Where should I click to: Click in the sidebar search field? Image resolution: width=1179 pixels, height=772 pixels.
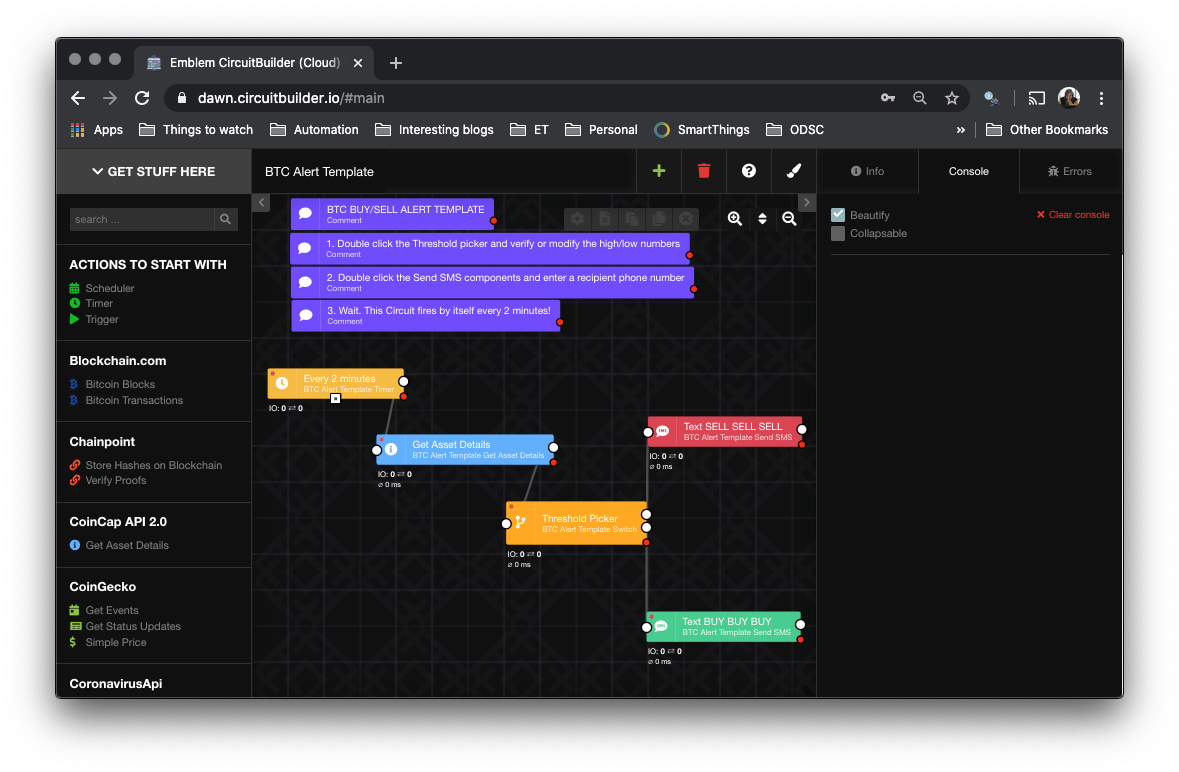142,219
